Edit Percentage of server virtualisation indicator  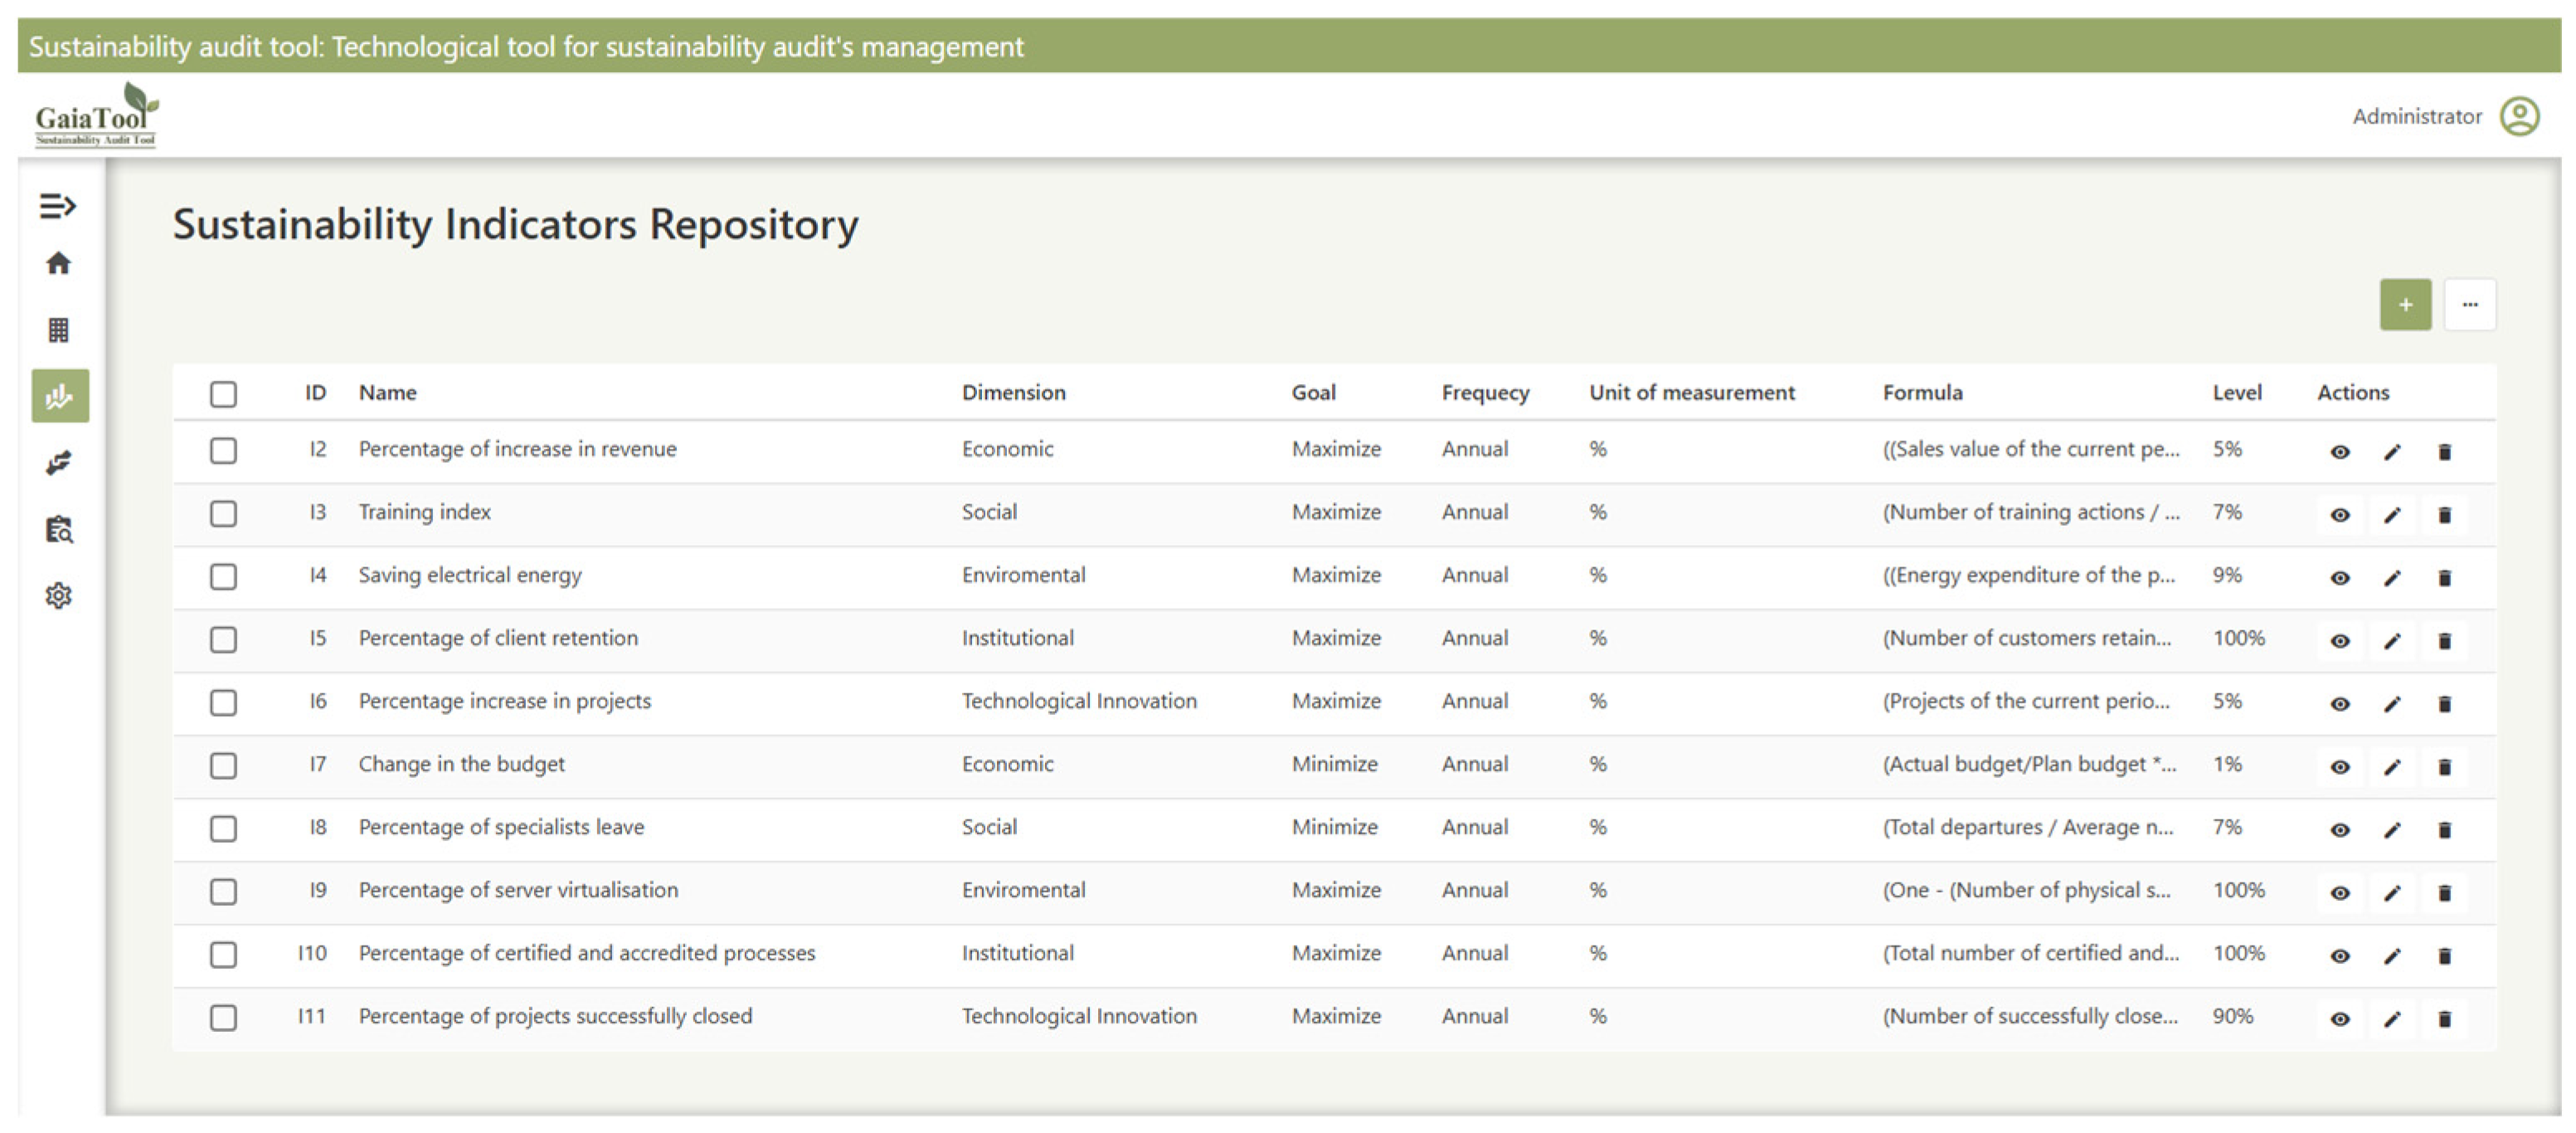2391,893
